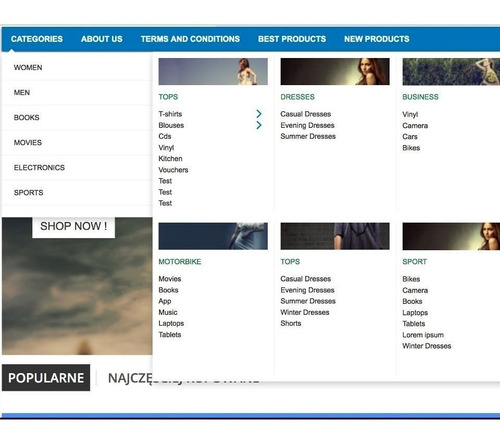
Task: Open Winter Dresses link under Sport
Action: 427,346
